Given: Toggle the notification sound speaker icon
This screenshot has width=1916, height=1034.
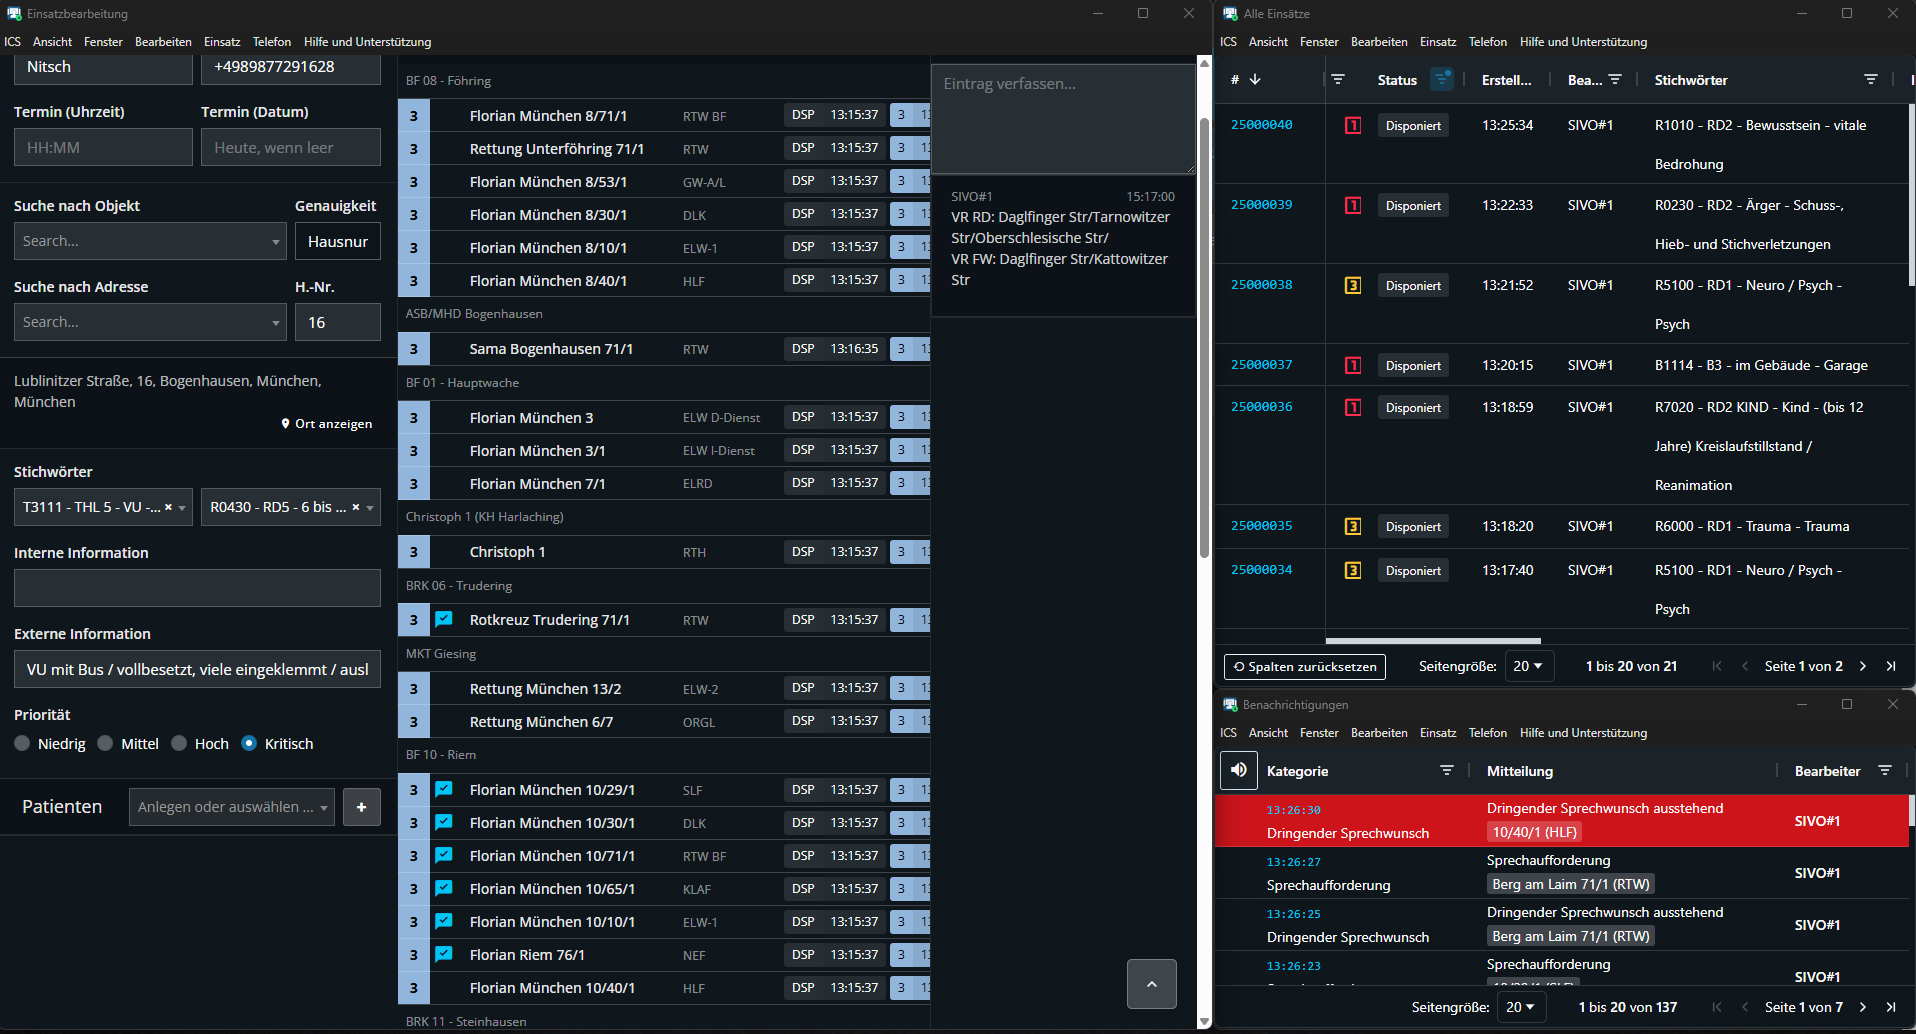Looking at the screenshot, I should point(1238,770).
